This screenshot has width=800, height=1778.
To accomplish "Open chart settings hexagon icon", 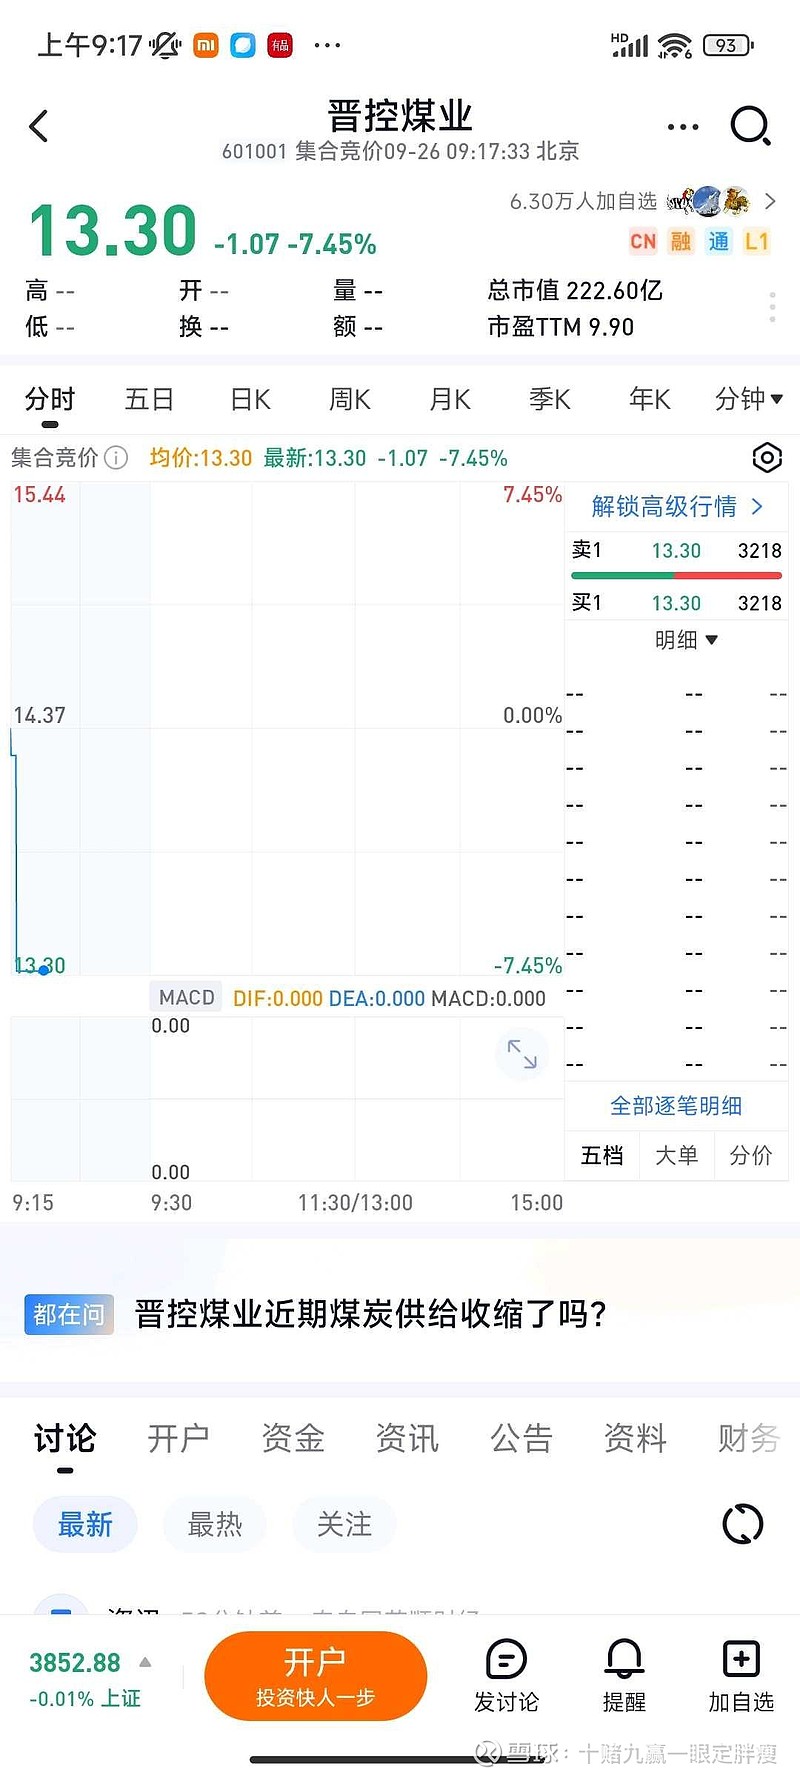I will tap(766, 458).
